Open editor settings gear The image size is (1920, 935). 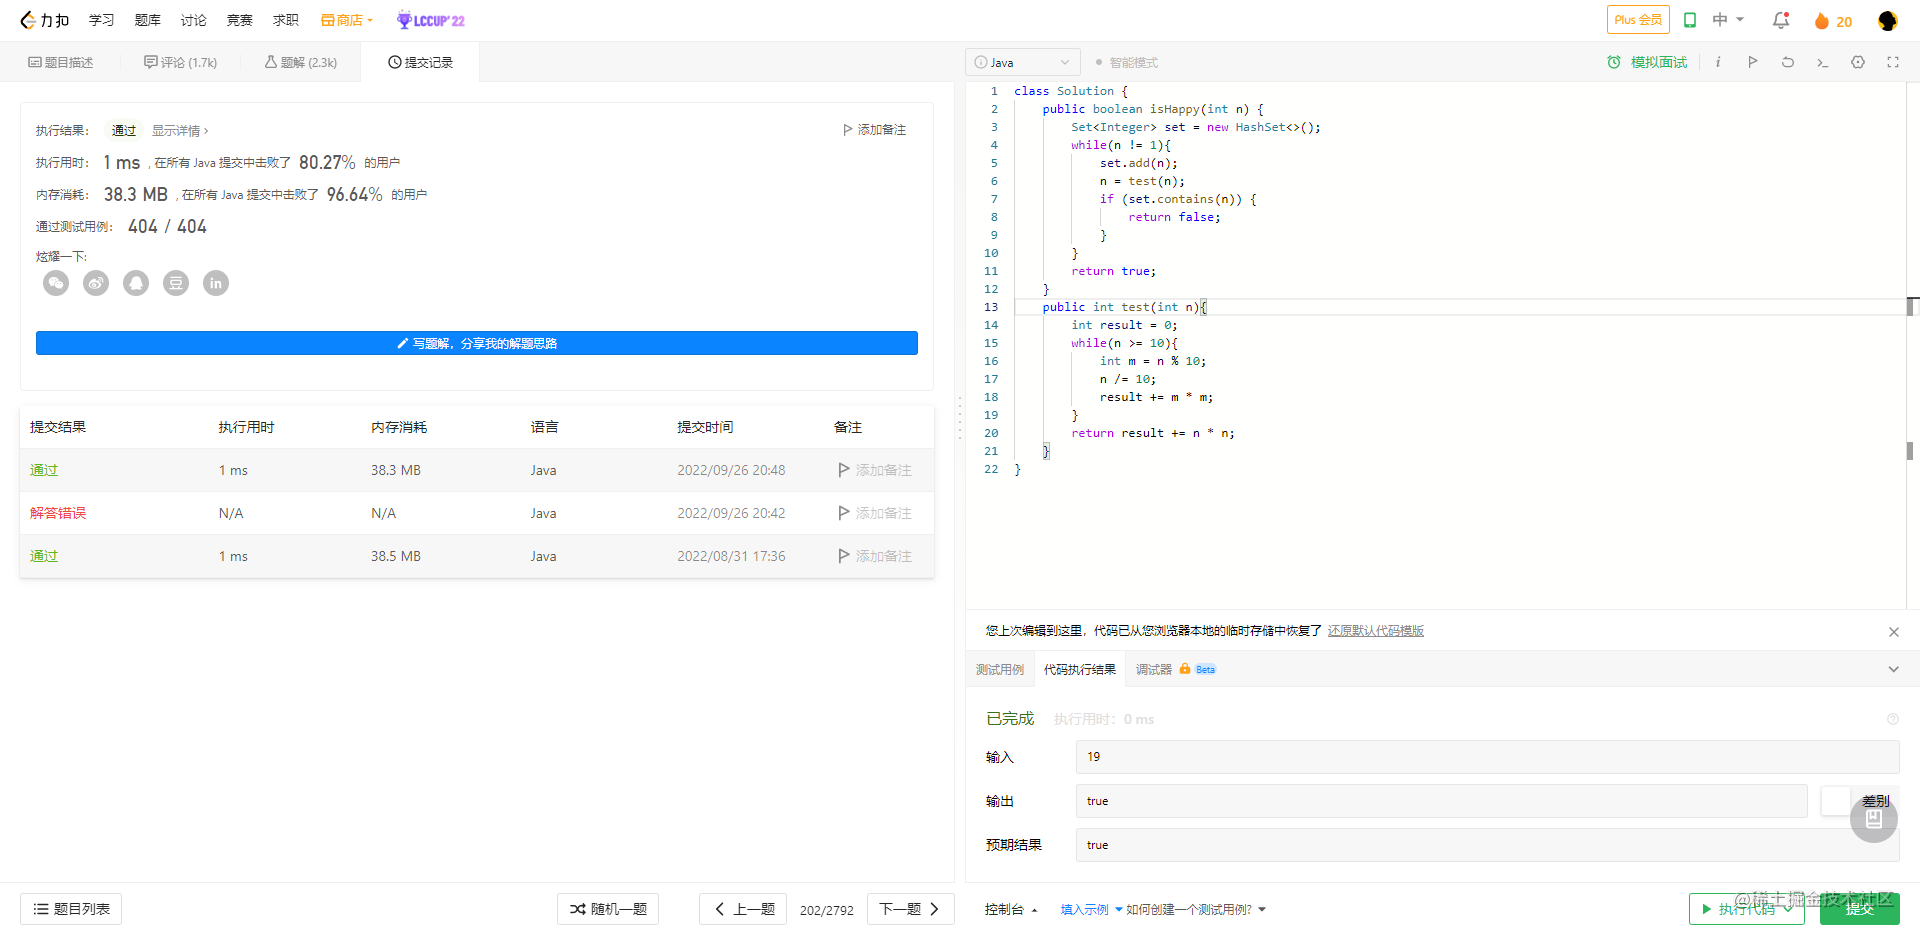[x=1858, y=62]
